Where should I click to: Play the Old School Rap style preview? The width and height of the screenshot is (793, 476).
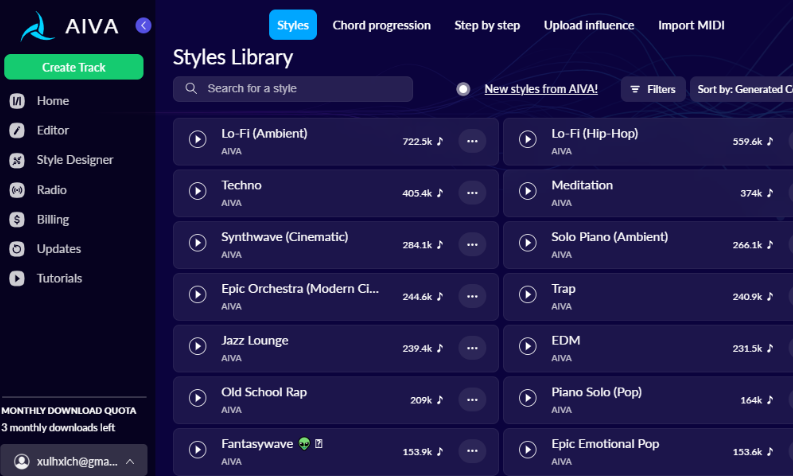click(197, 398)
